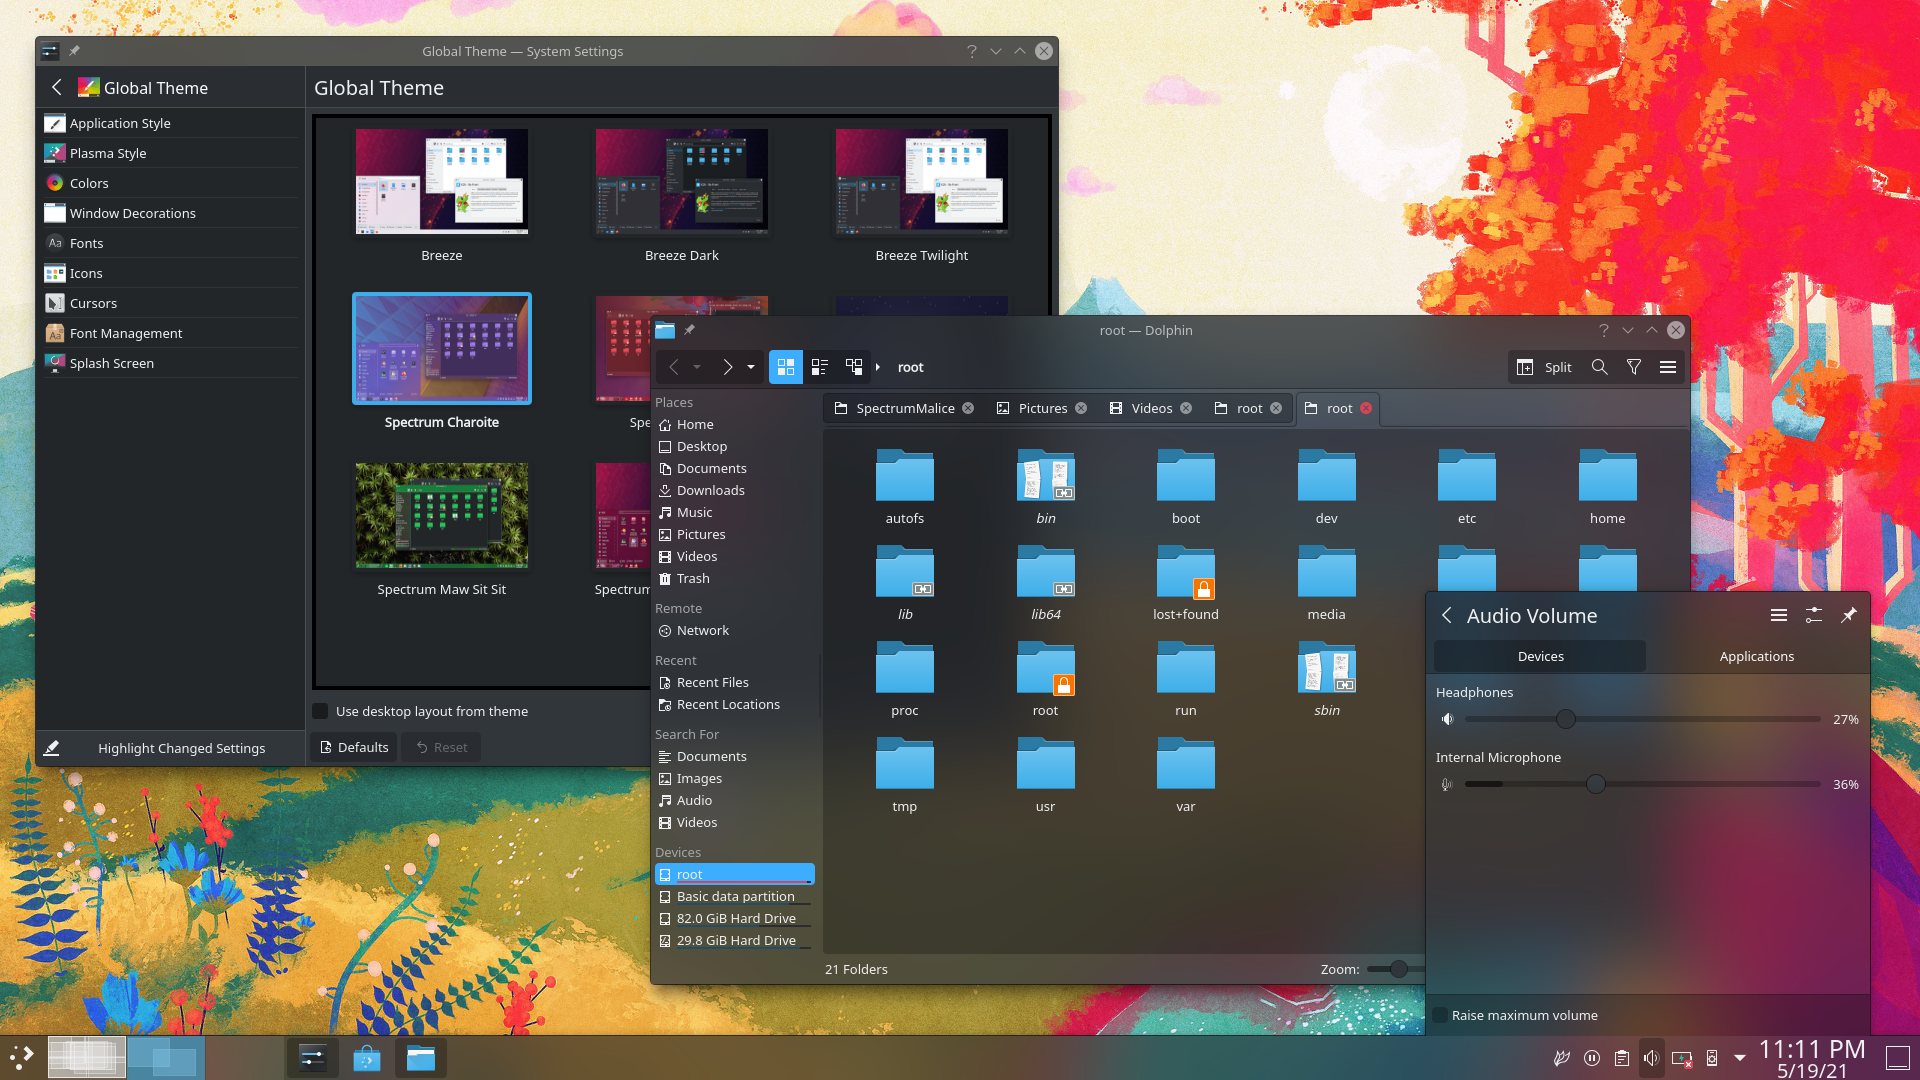Open the back history dropdown arrow in Dolphin
1920x1080 pixels.
tap(697, 367)
